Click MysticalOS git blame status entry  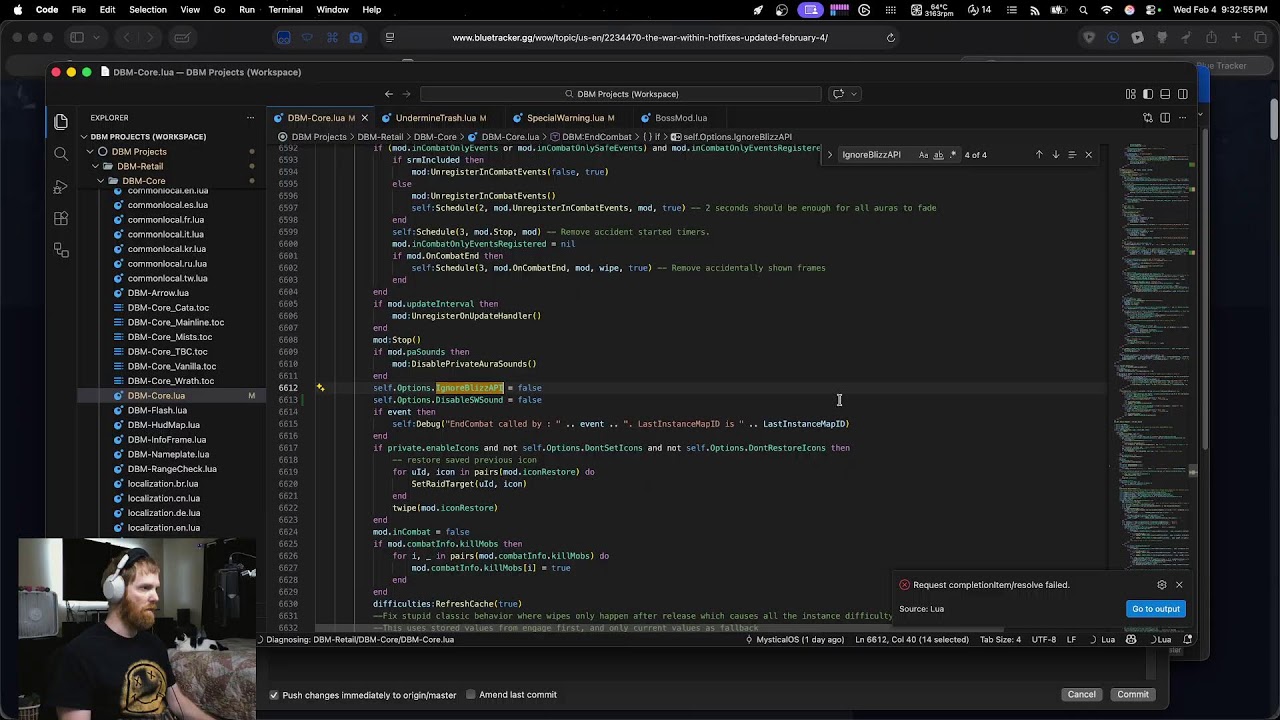click(794, 640)
